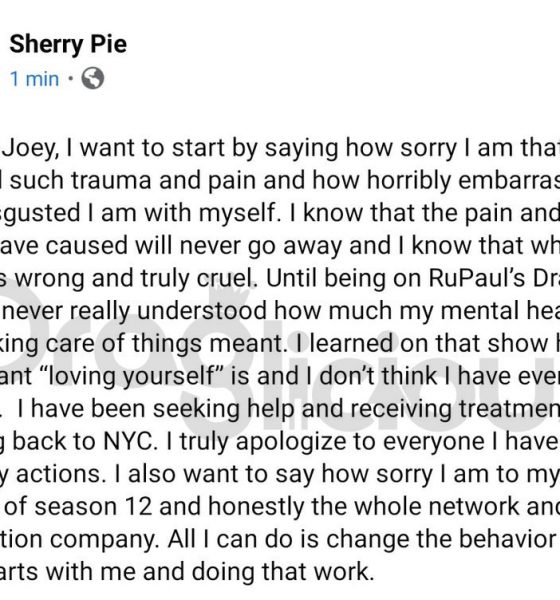
Task: Click the word "company." near the bottom
Action: (x=104, y=539)
